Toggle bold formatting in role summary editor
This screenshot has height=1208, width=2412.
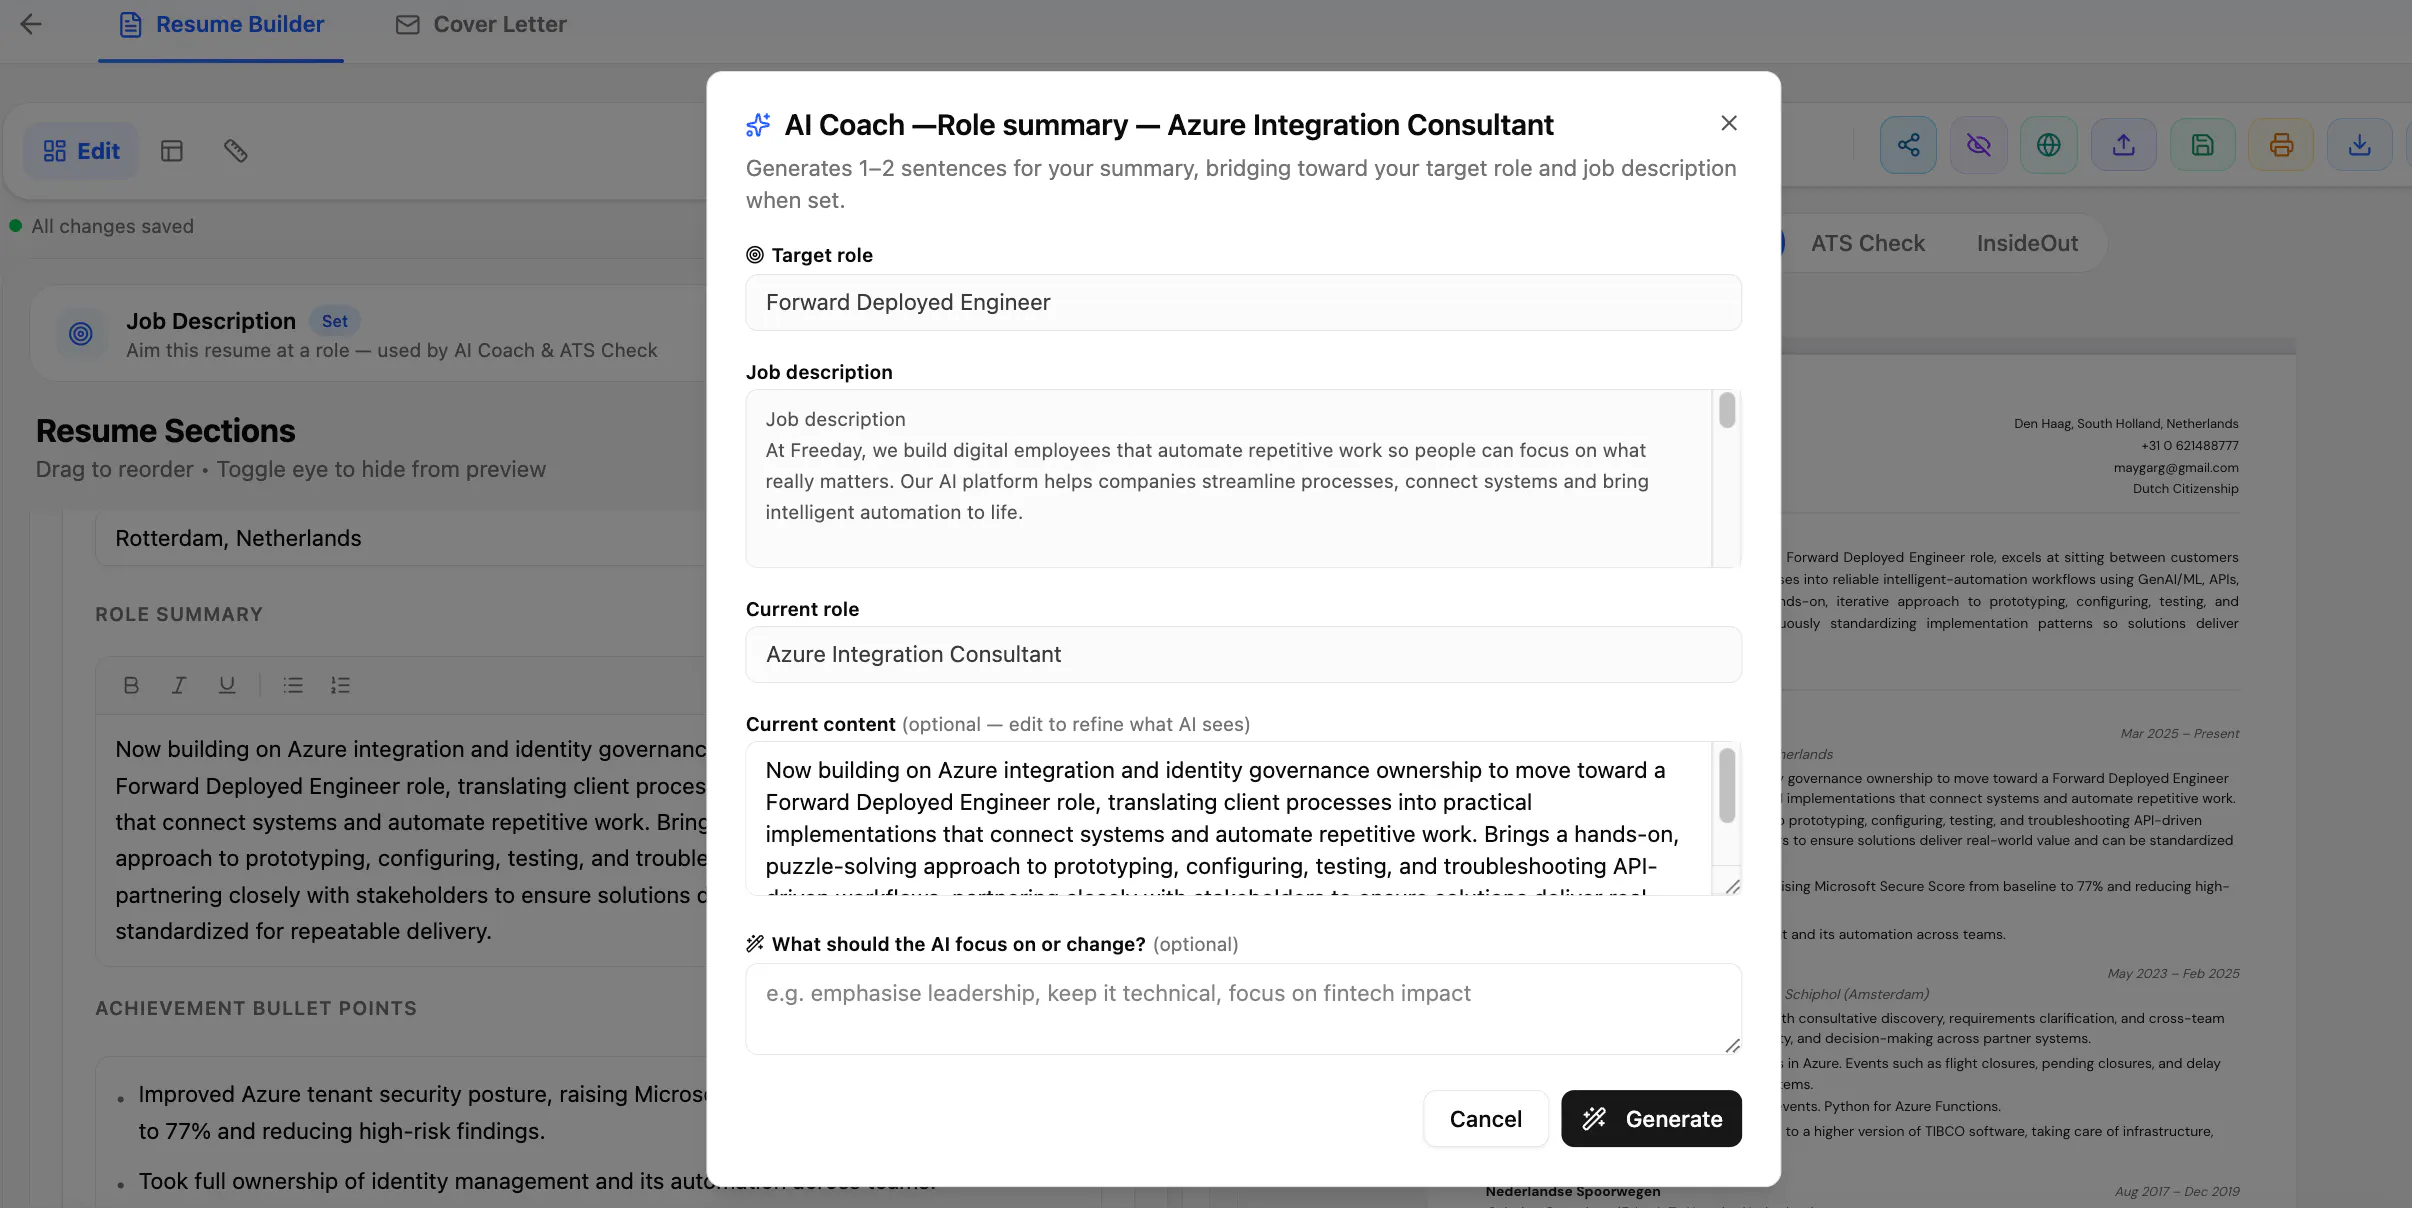[x=131, y=685]
